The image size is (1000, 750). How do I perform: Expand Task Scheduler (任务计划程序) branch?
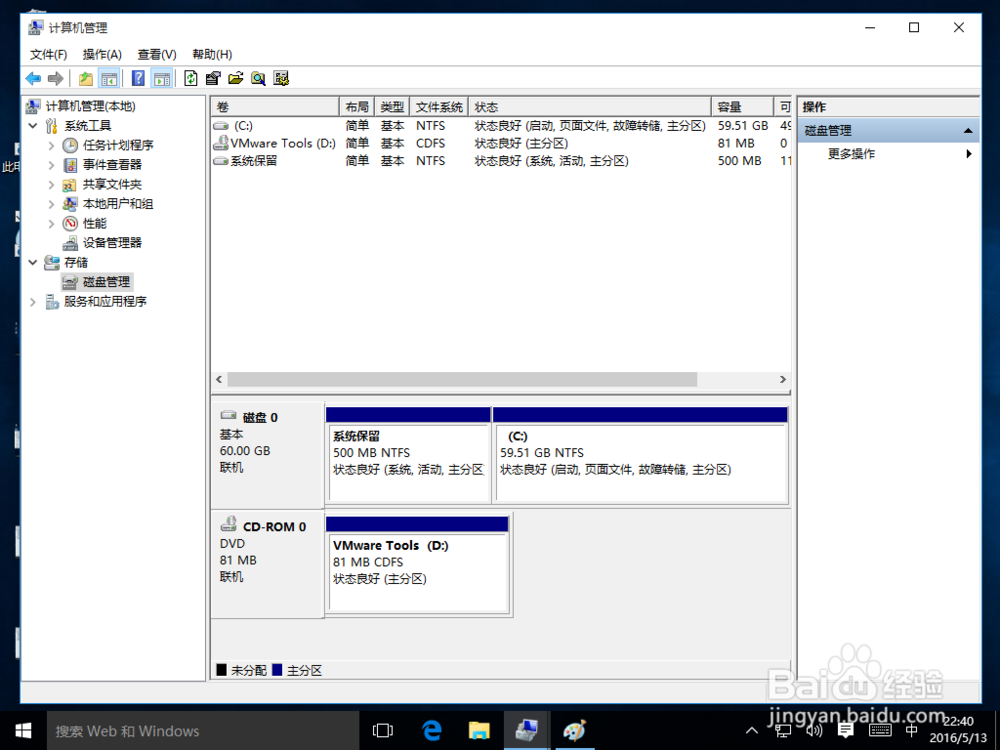tap(52, 145)
